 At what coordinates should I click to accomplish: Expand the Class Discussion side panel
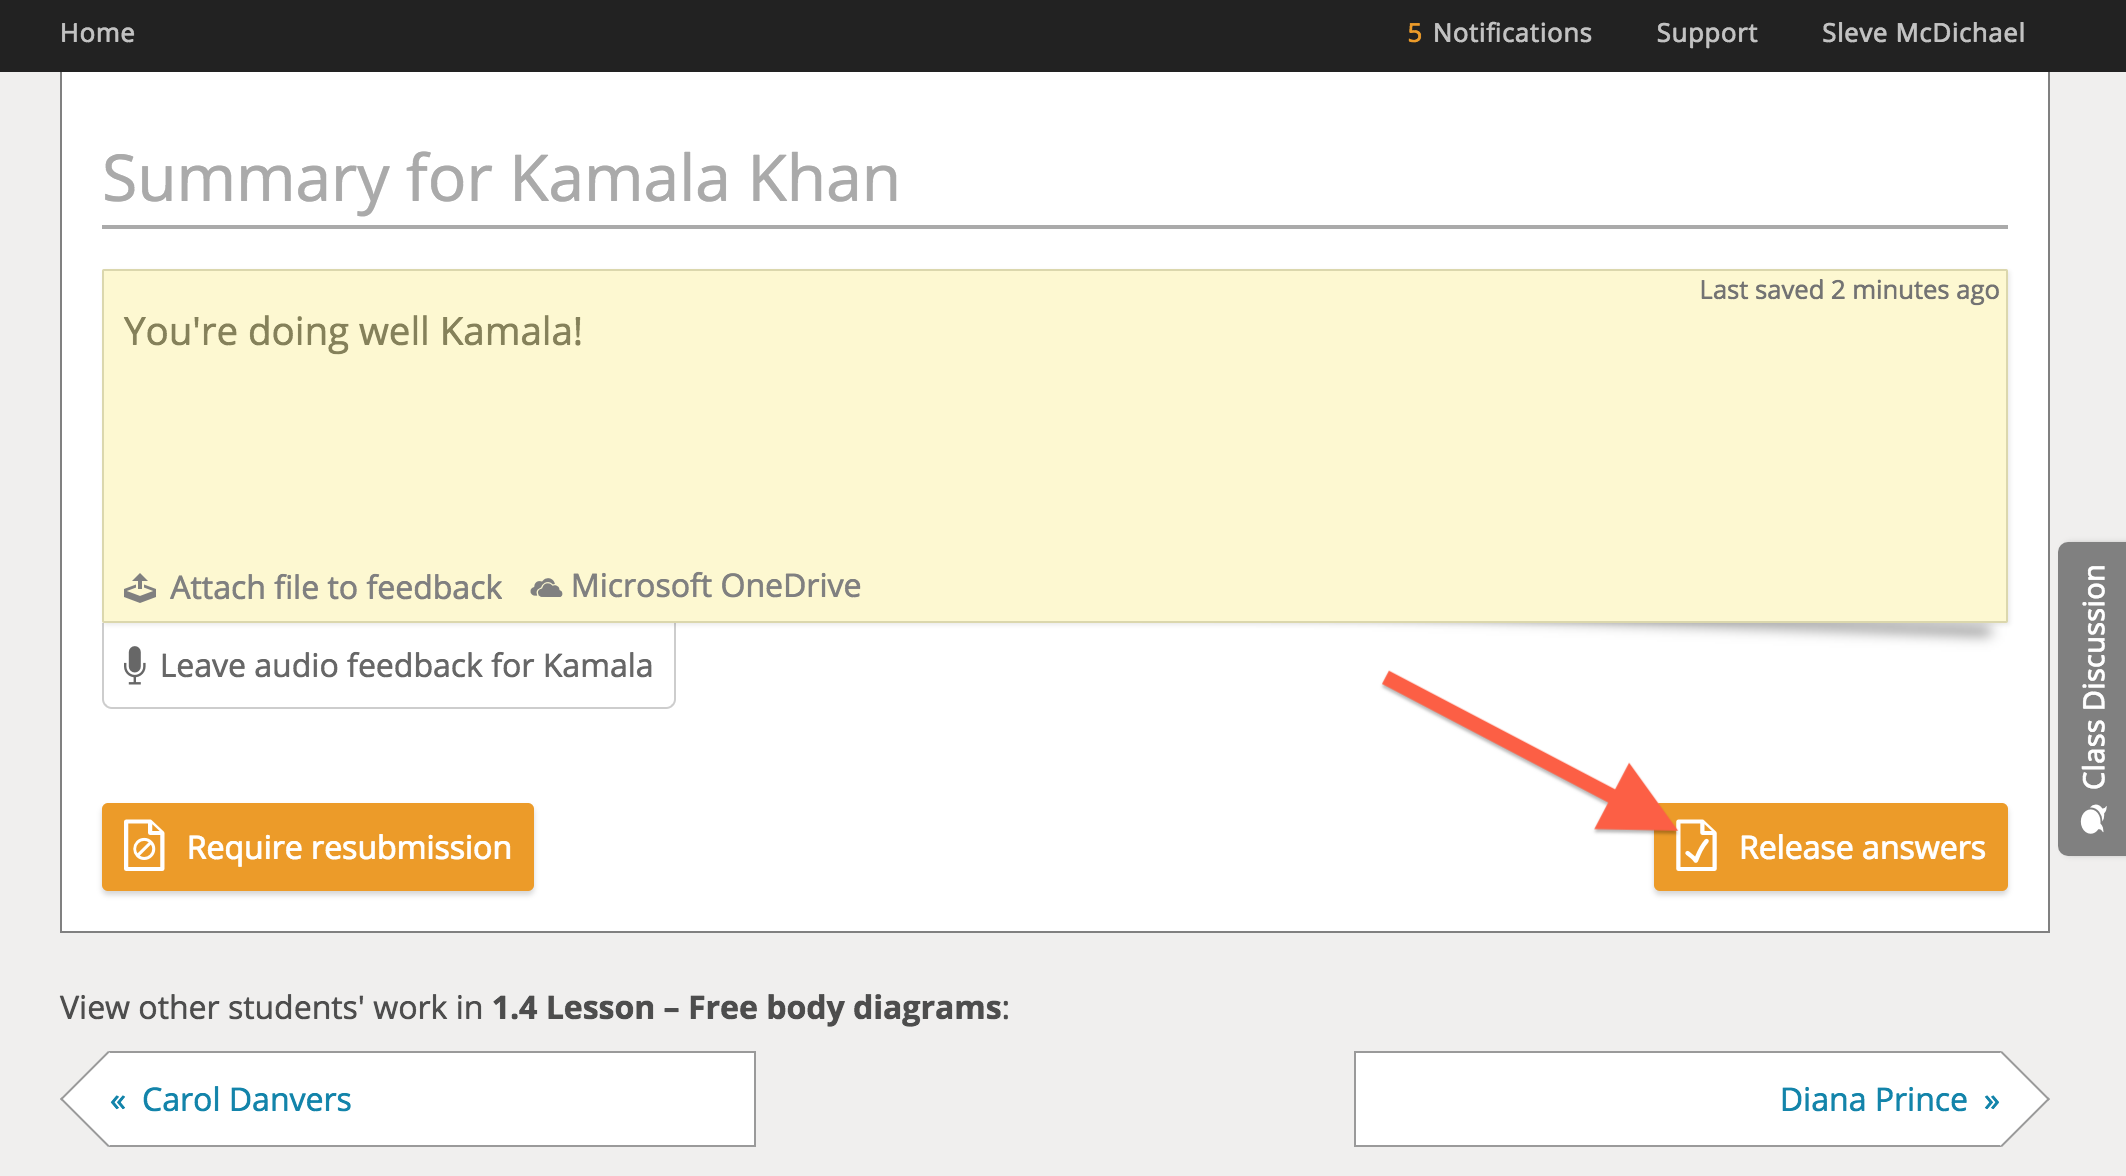pos(2092,698)
